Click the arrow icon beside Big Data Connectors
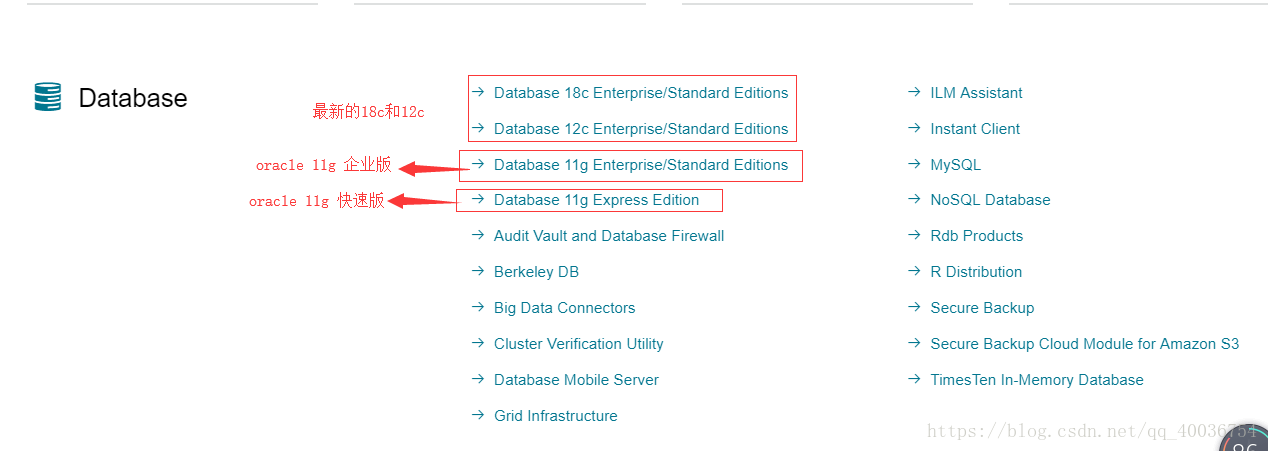1268x451 pixels. click(478, 307)
